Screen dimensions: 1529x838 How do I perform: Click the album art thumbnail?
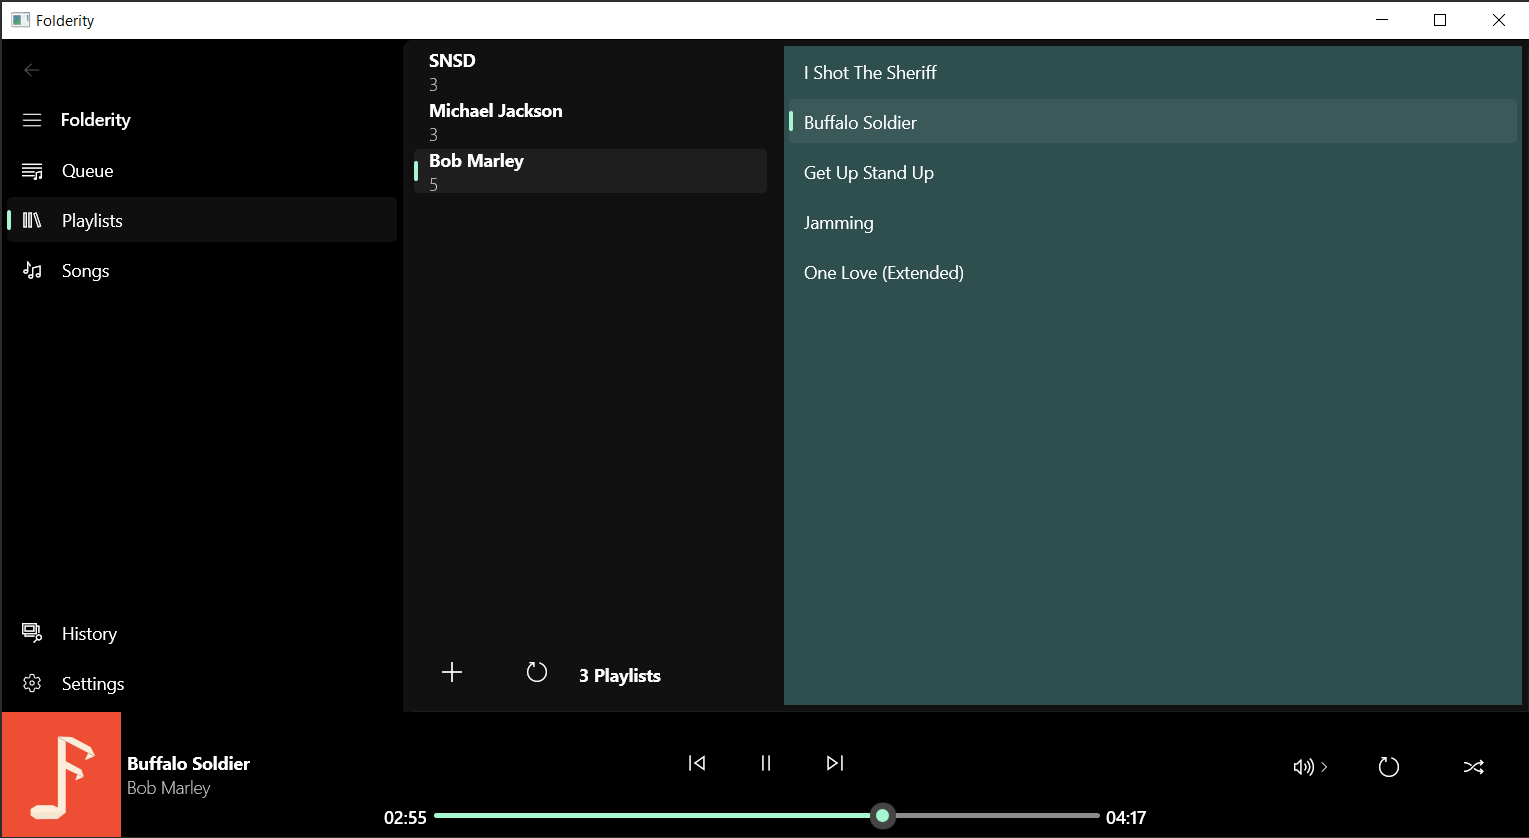(x=61, y=774)
